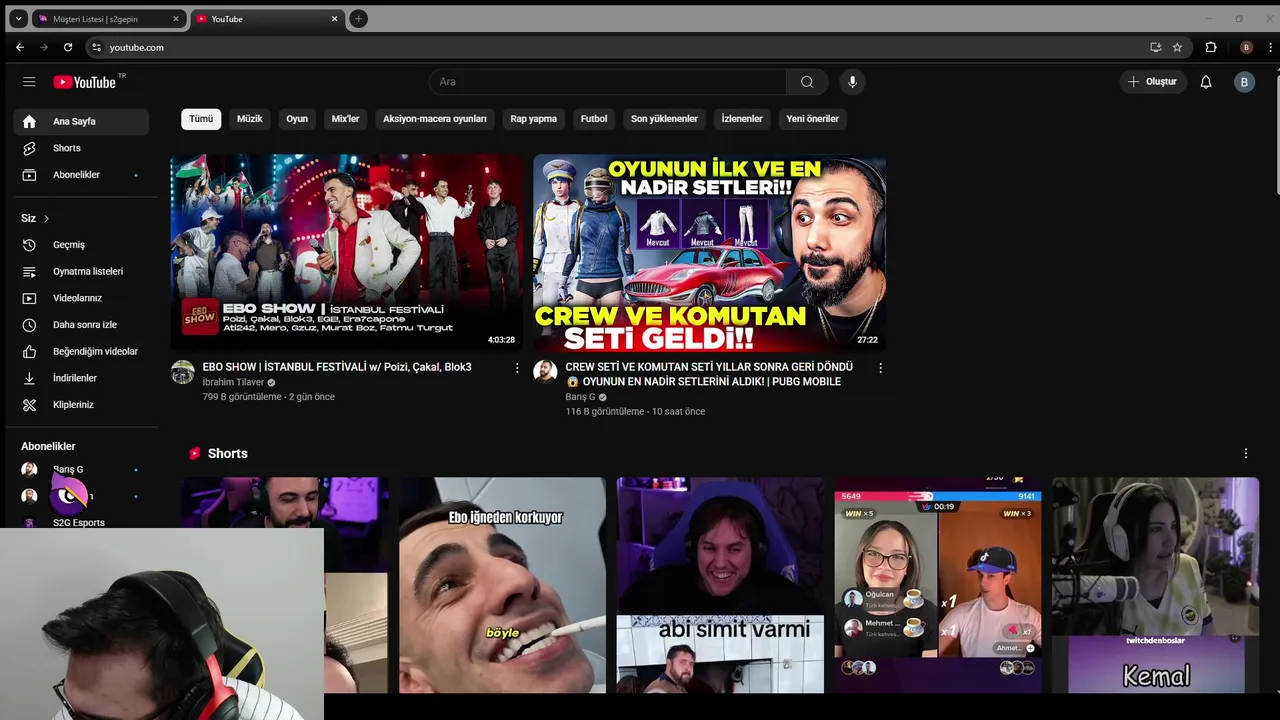Open Shorts shelf more options
This screenshot has width=1280, height=720.
pos(1246,453)
